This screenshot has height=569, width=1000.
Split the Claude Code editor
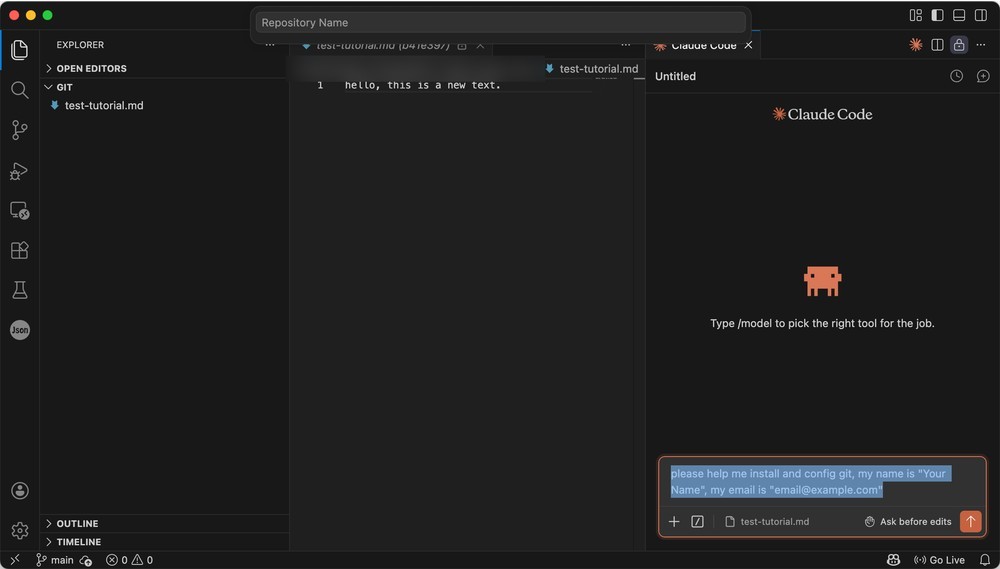coord(937,45)
